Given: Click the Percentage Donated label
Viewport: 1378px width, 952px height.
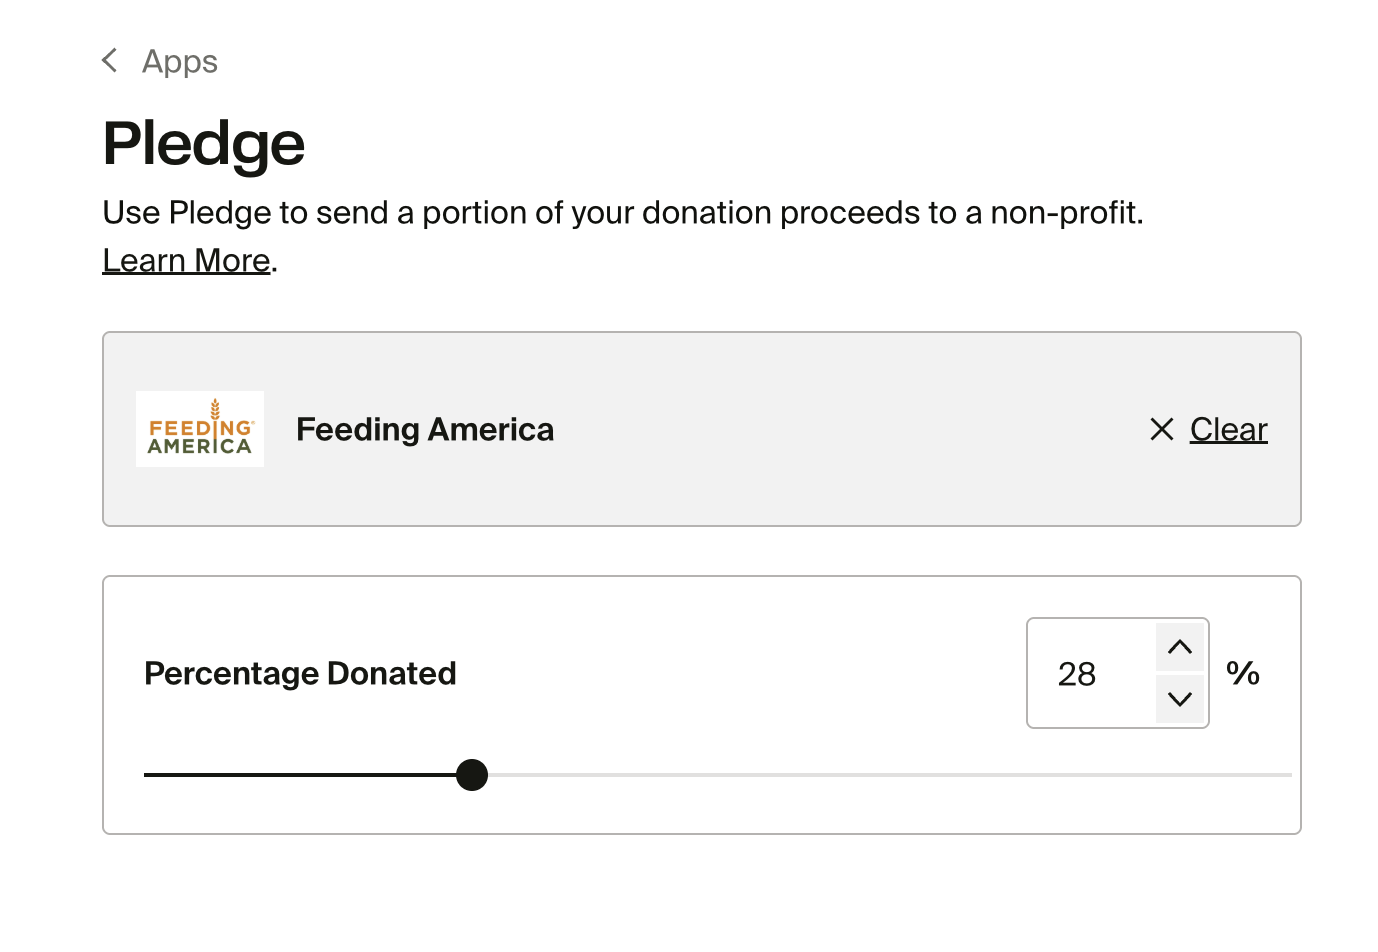Looking at the screenshot, I should (300, 674).
